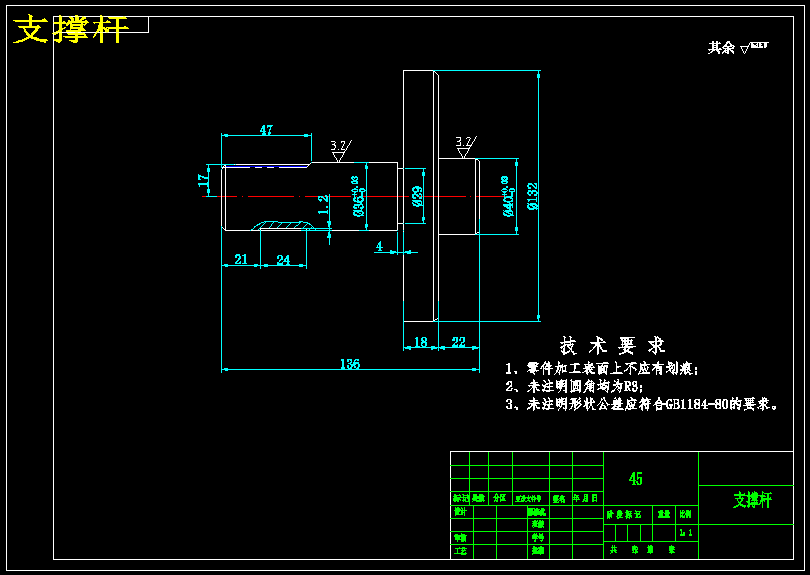Select the 47 length dimension

click(x=266, y=130)
